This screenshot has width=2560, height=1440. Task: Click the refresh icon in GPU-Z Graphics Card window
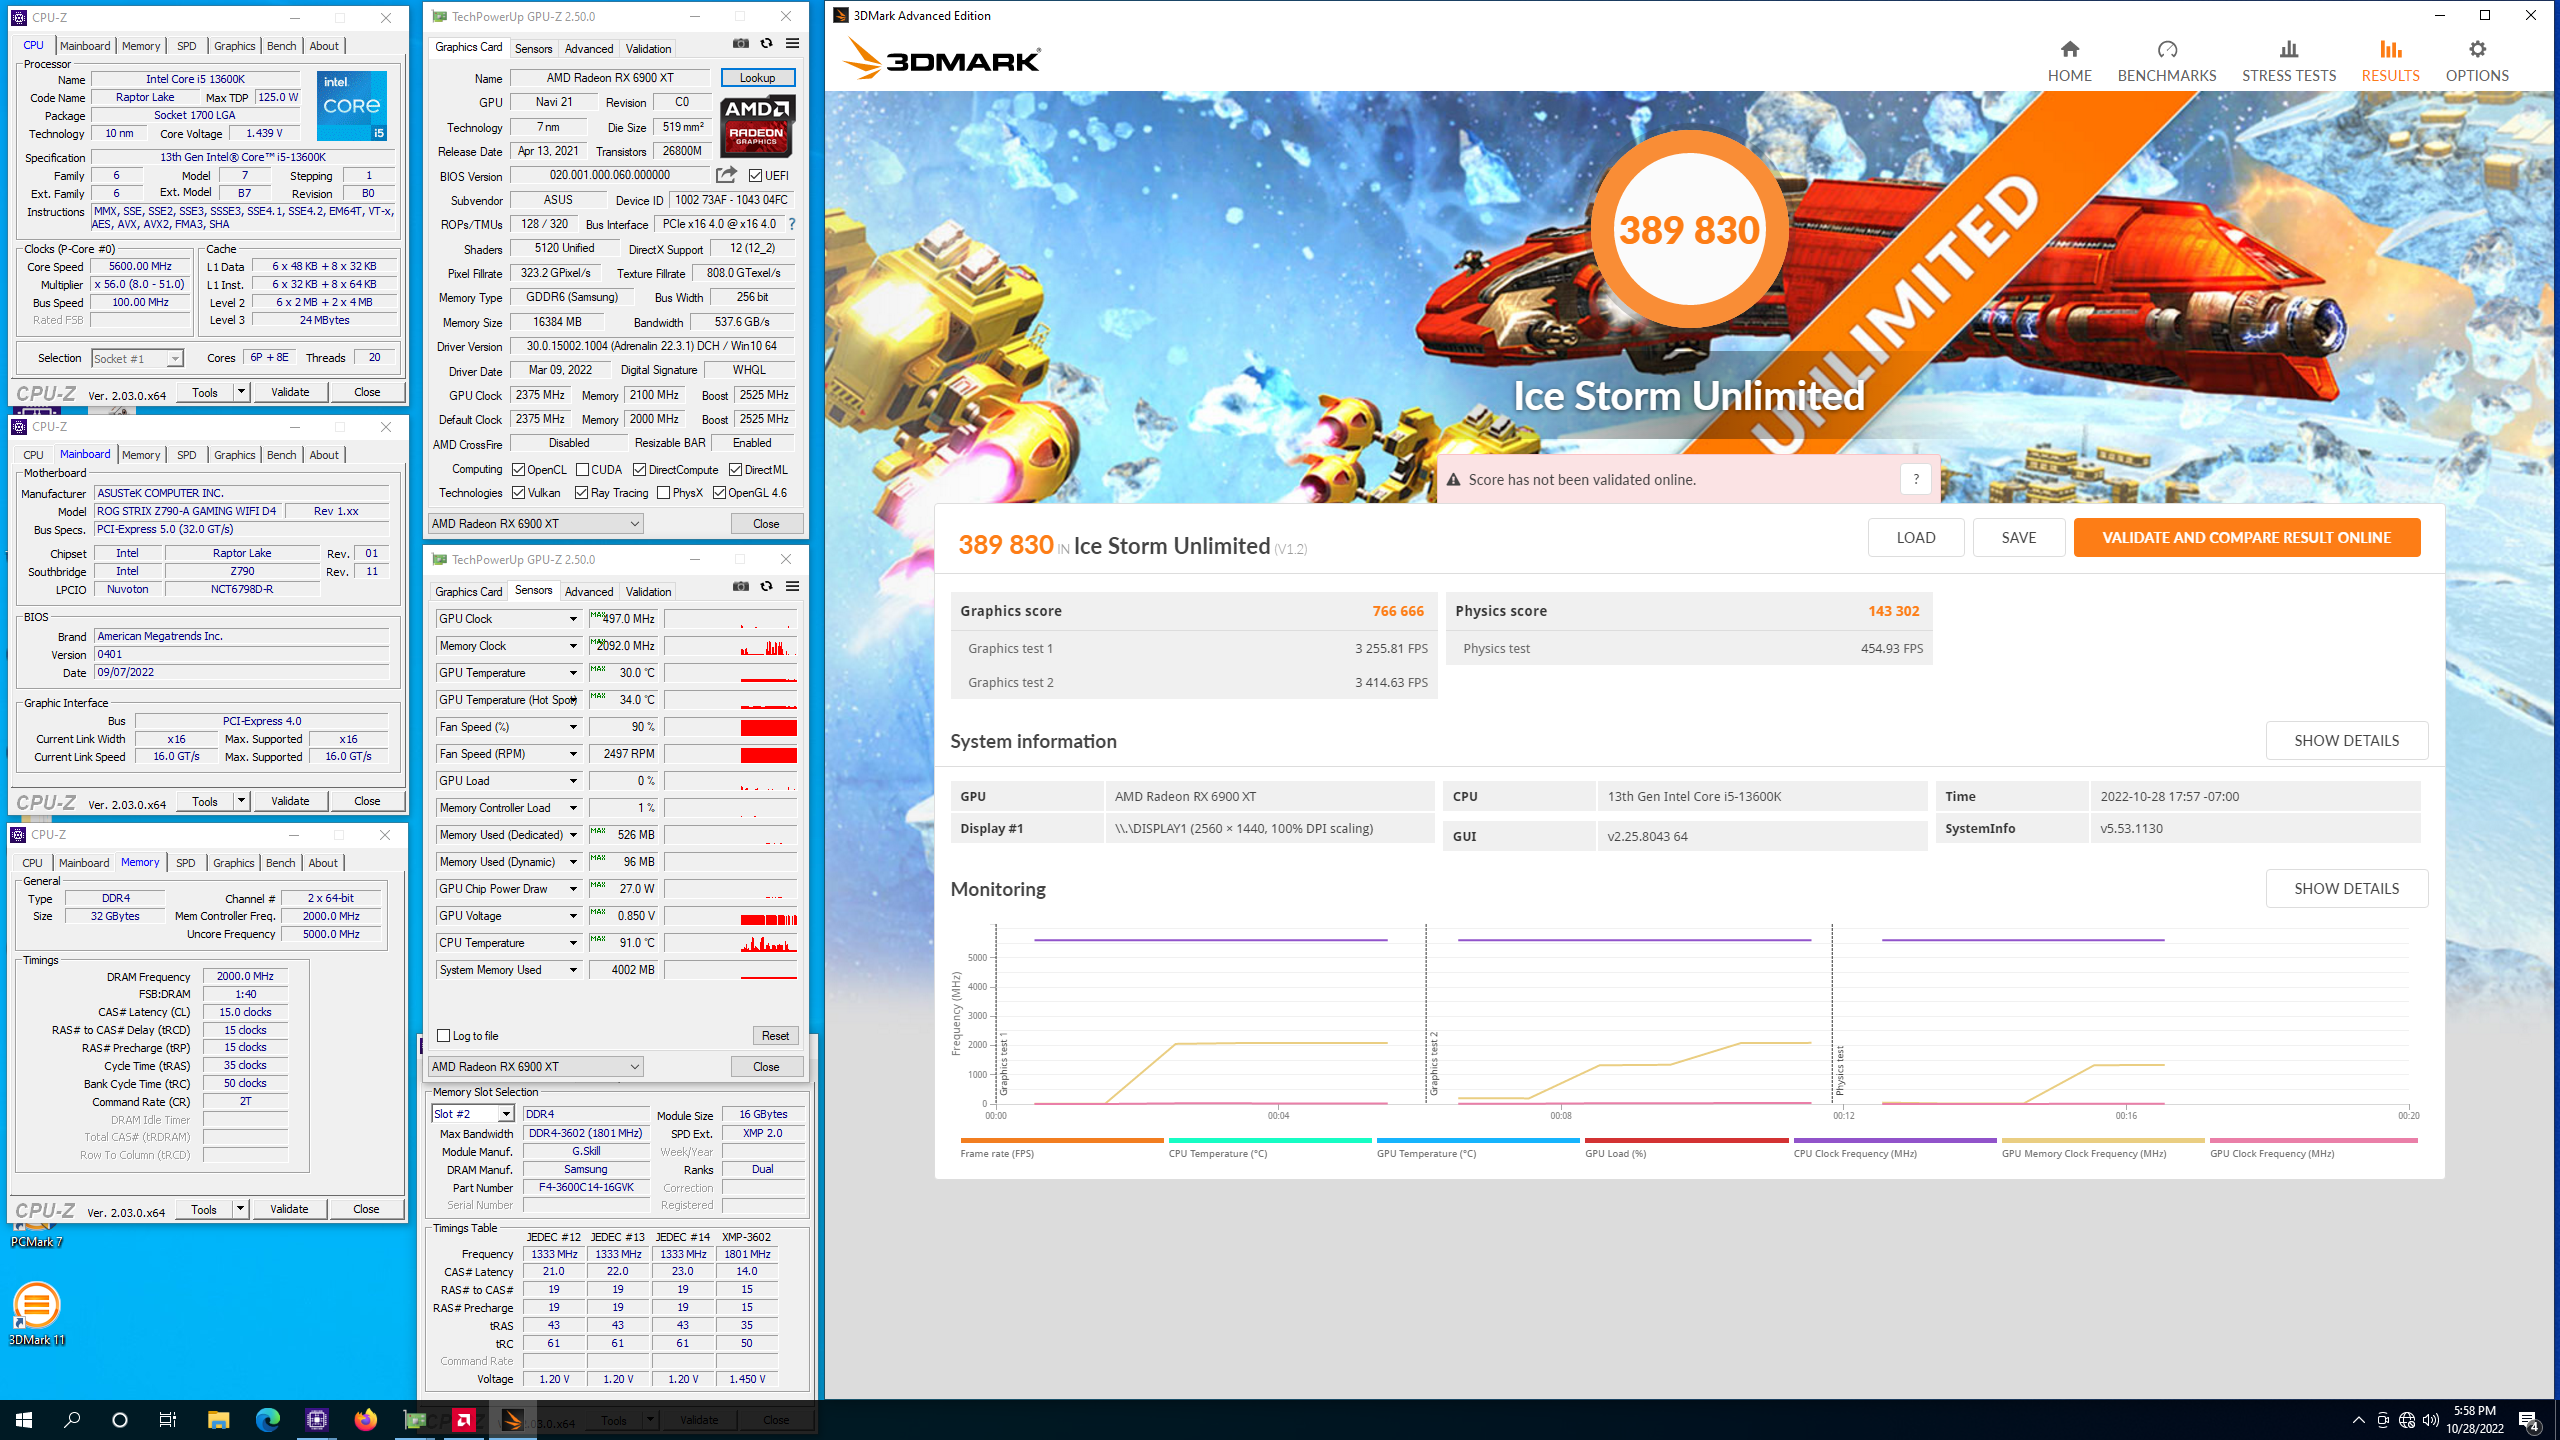pos(766,43)
